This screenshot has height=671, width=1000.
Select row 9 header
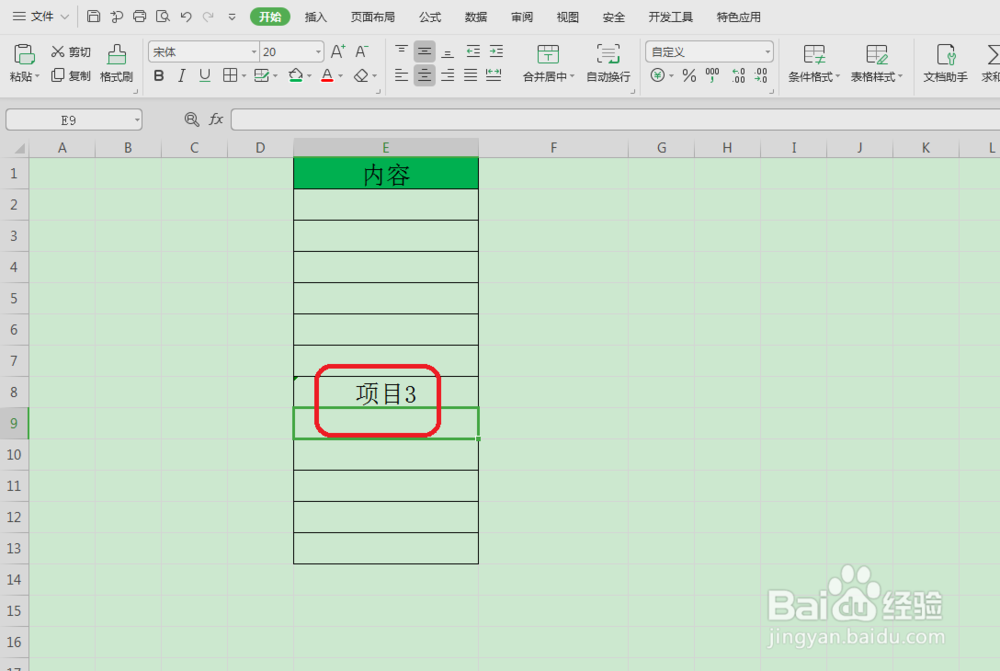(x=14, y=423)
